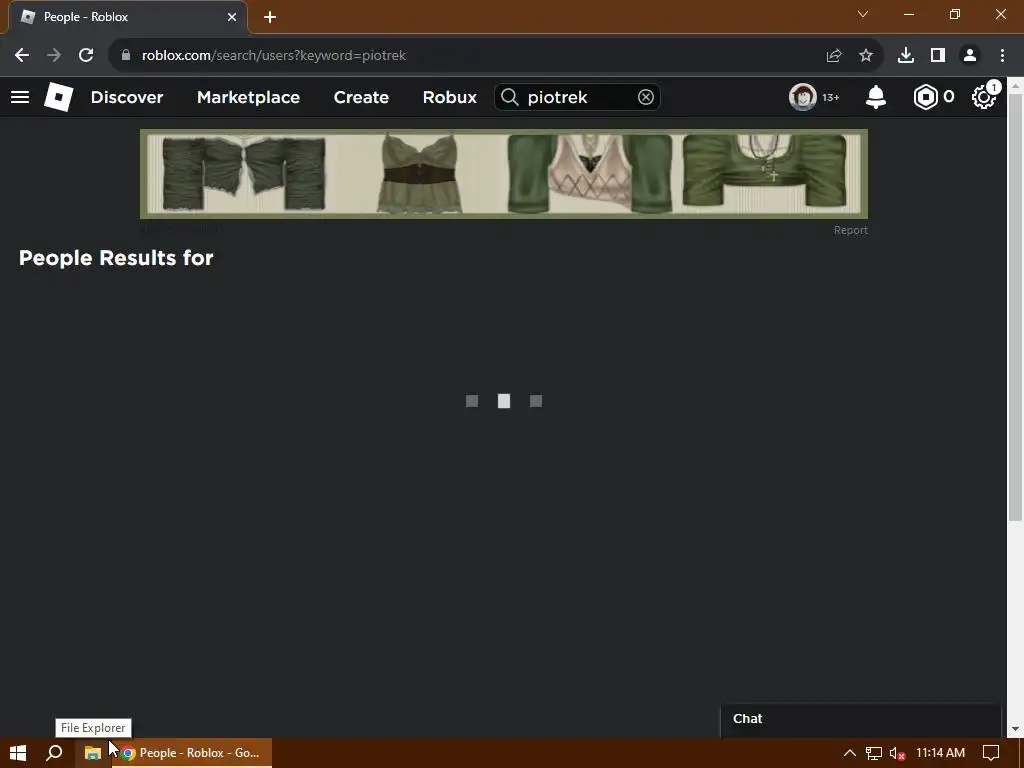Open network status in the tray
Screen dimensions: 1024x768
click(874, 753)
